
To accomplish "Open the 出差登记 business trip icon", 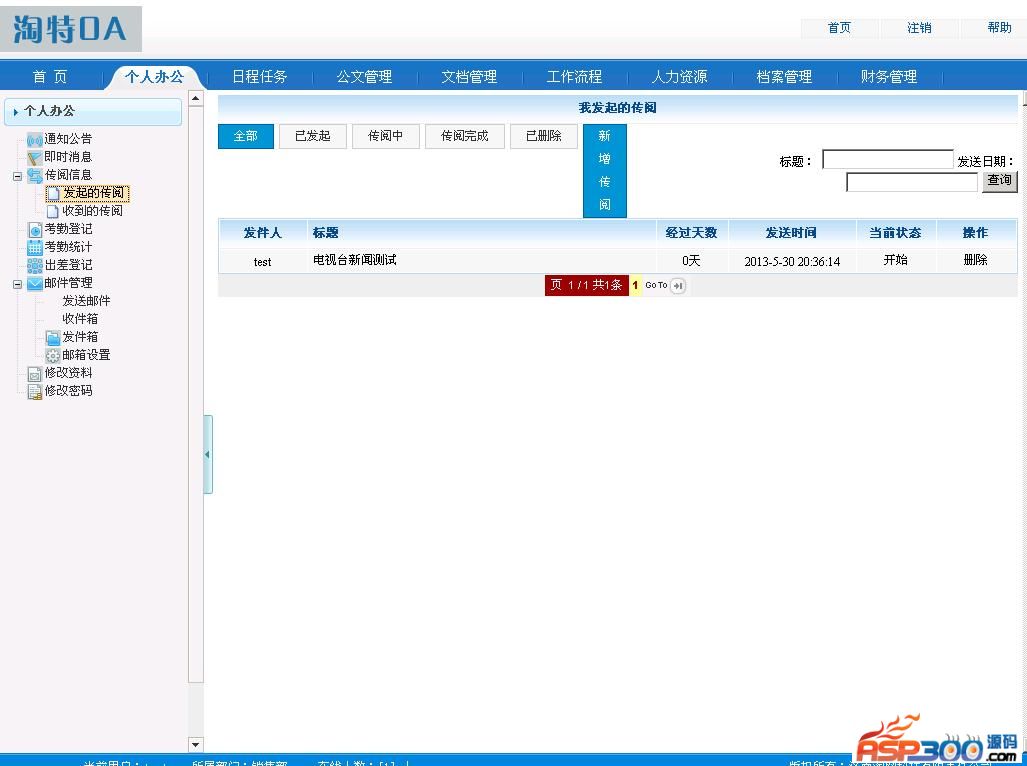I will click(35, 265).
